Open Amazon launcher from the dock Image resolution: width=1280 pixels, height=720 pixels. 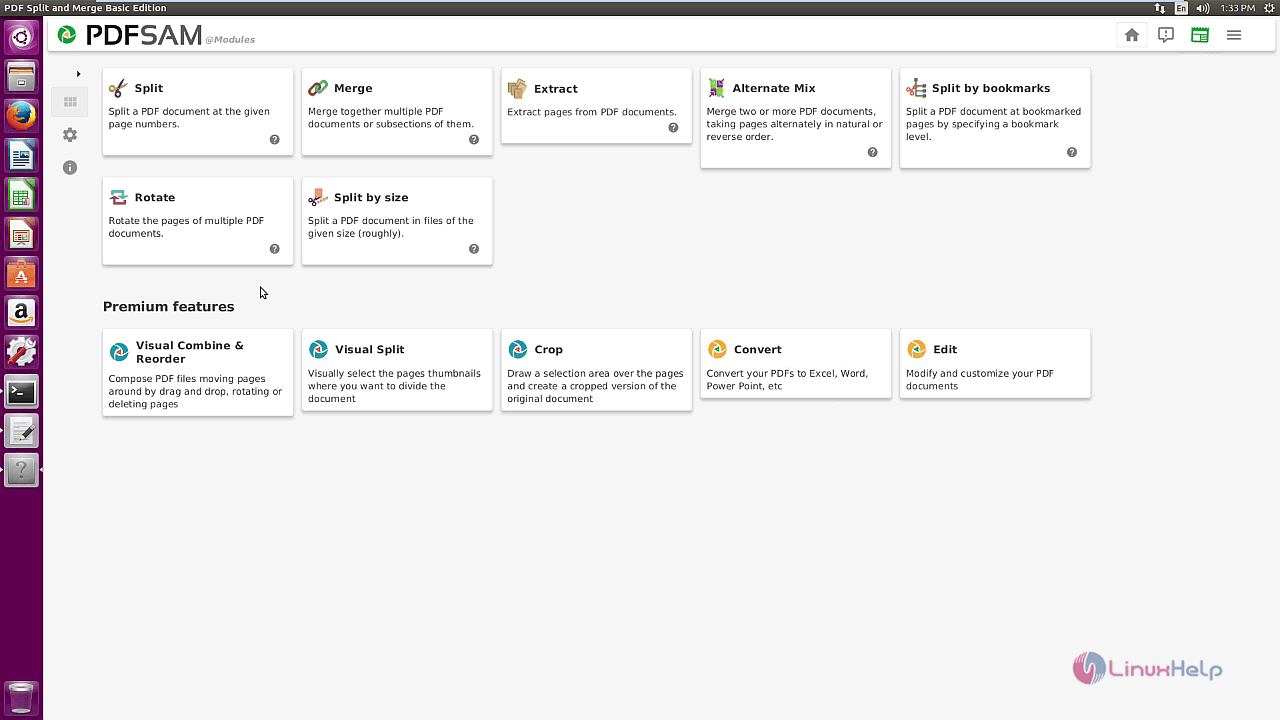[21, 313]
